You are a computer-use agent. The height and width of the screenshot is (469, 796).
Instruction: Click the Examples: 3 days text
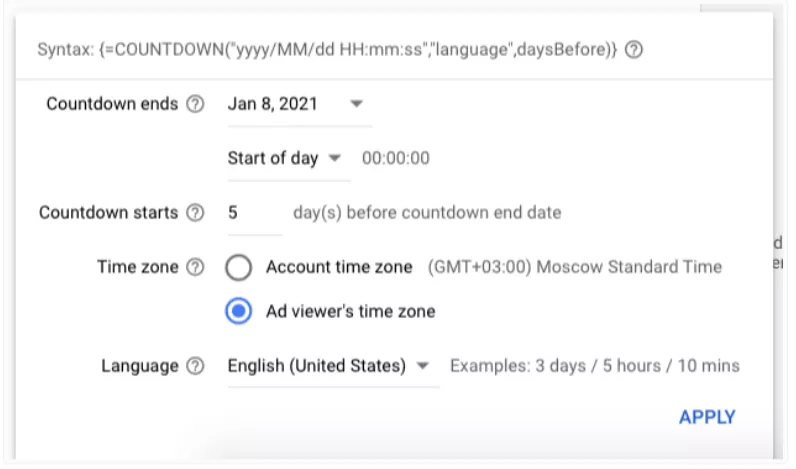595,366
